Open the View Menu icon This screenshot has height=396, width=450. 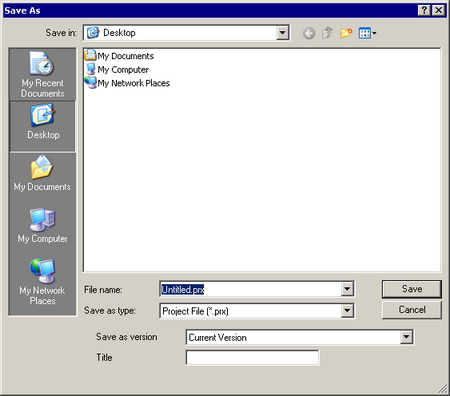367,33
